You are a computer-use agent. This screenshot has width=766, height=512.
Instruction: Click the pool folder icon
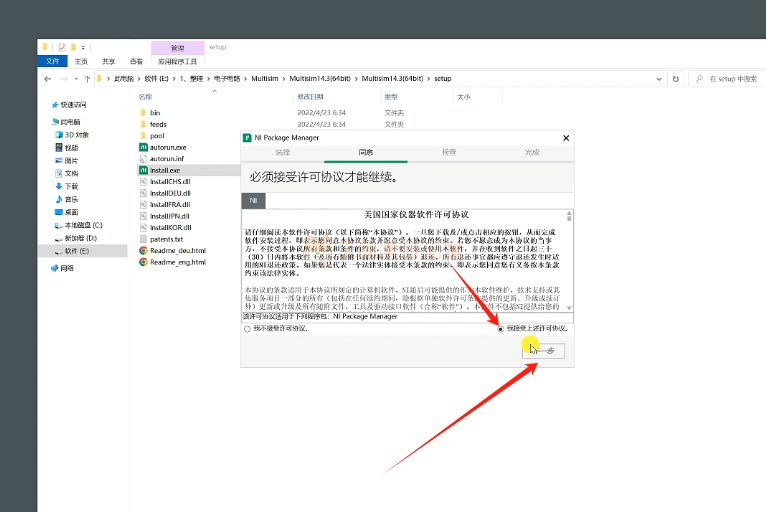(143, 135)
